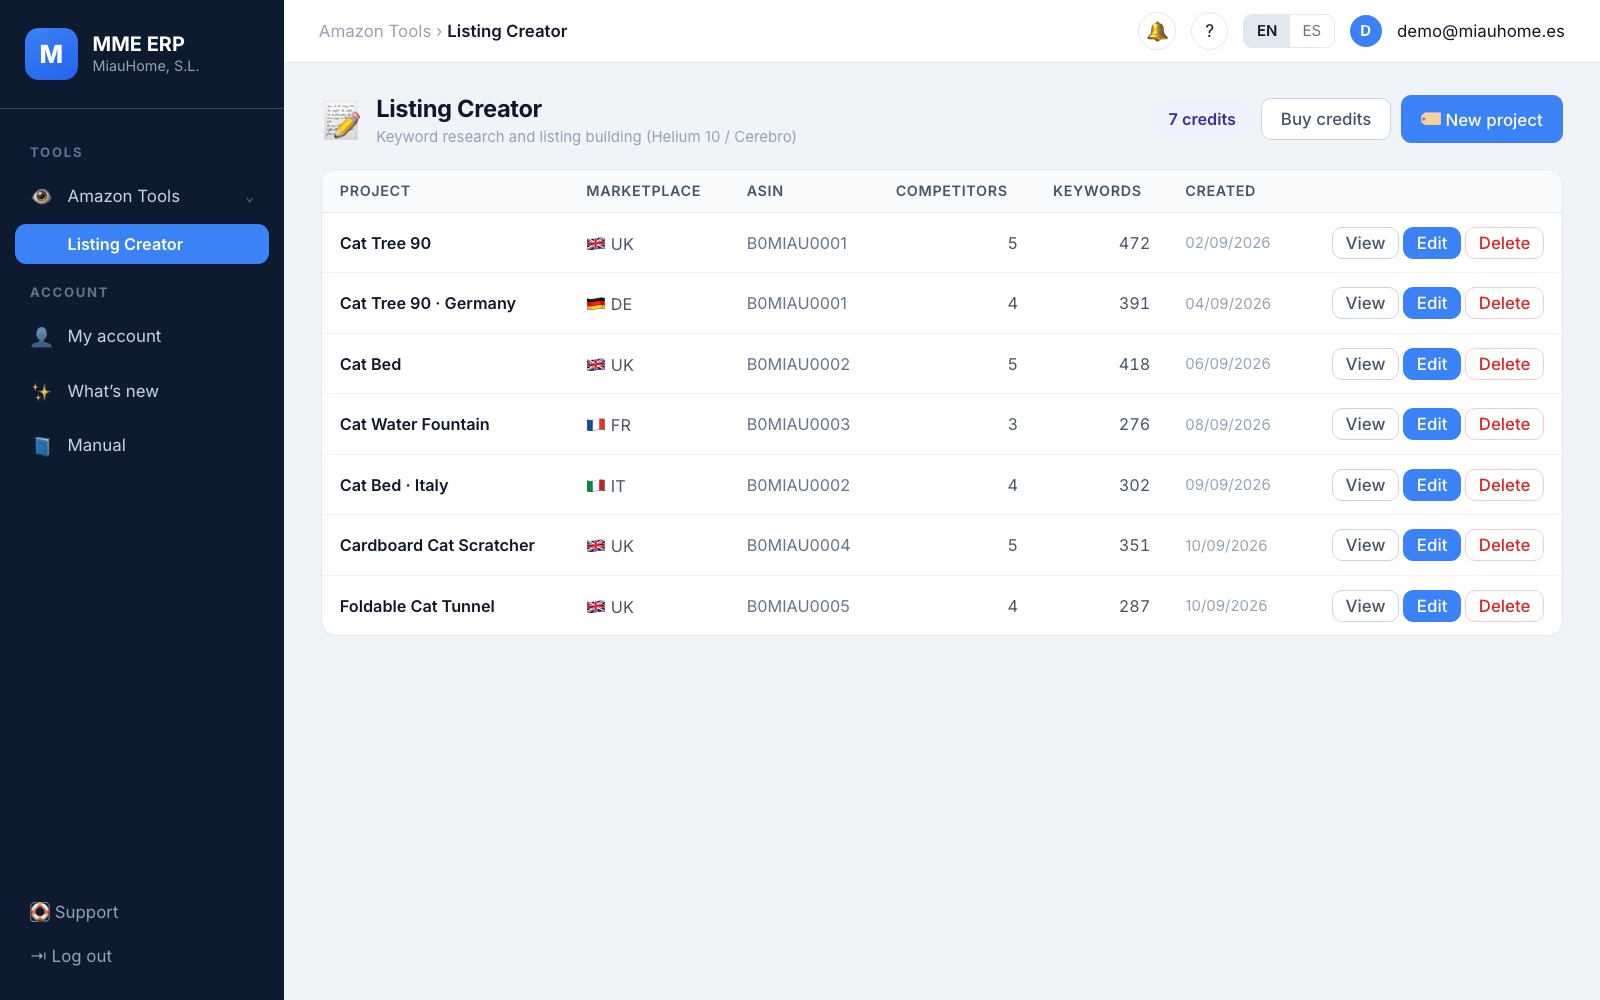The width and height of the screenshot is (1600, 1000).
Task: Click the Amazon Tools eye icon
Action: (41, 196)
